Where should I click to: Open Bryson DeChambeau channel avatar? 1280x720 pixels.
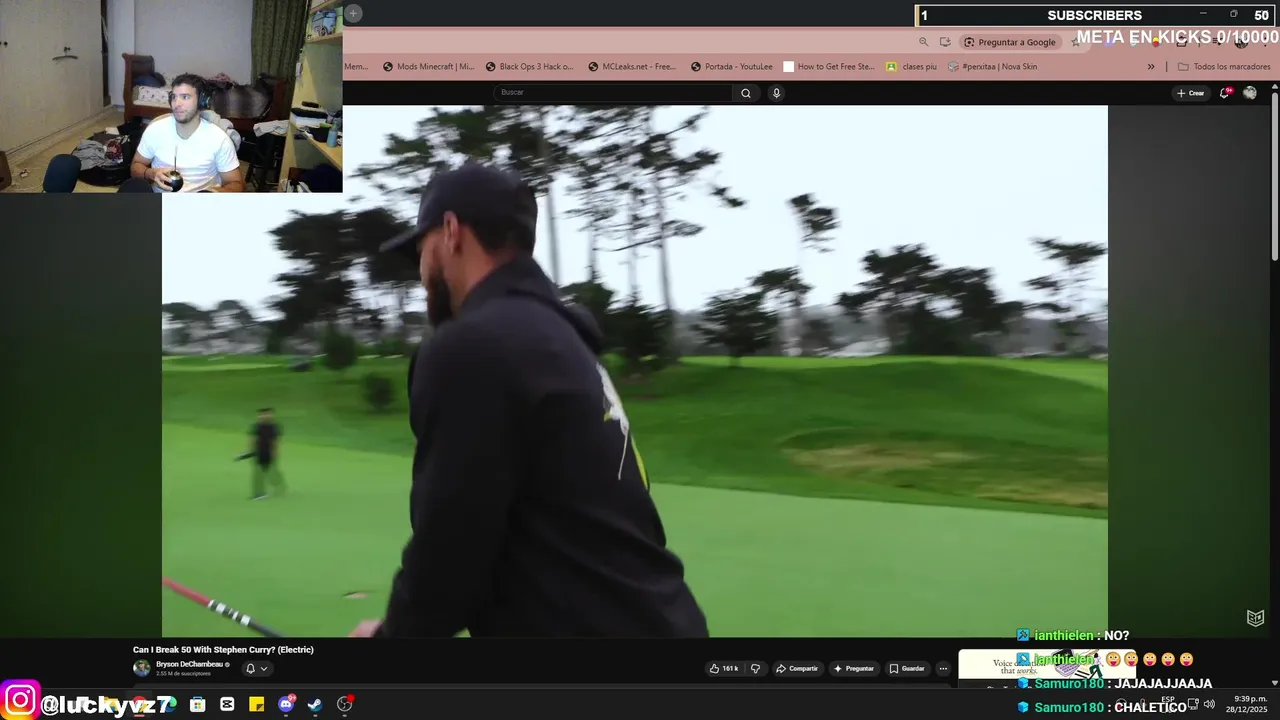pos(142,668)
